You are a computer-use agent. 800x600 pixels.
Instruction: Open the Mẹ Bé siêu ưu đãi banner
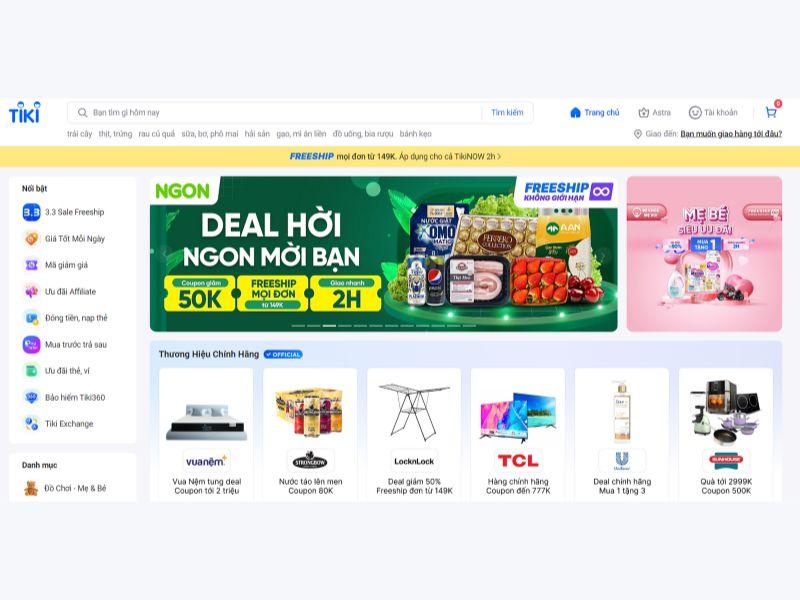704,254
